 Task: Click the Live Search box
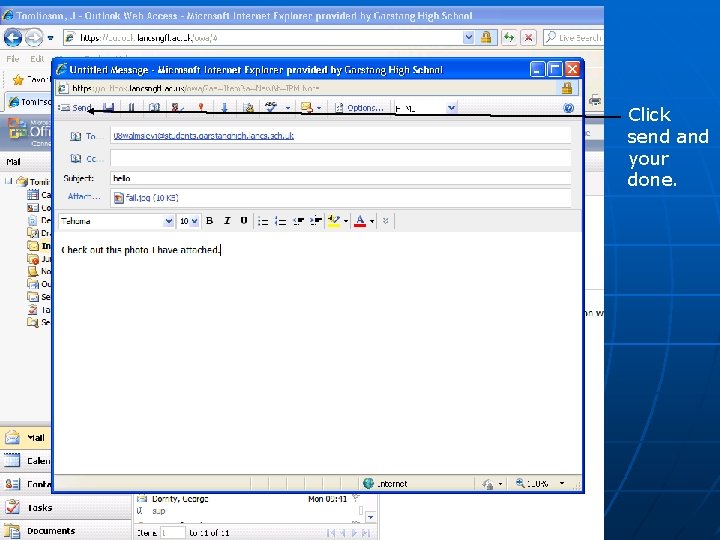coord(574,38)
